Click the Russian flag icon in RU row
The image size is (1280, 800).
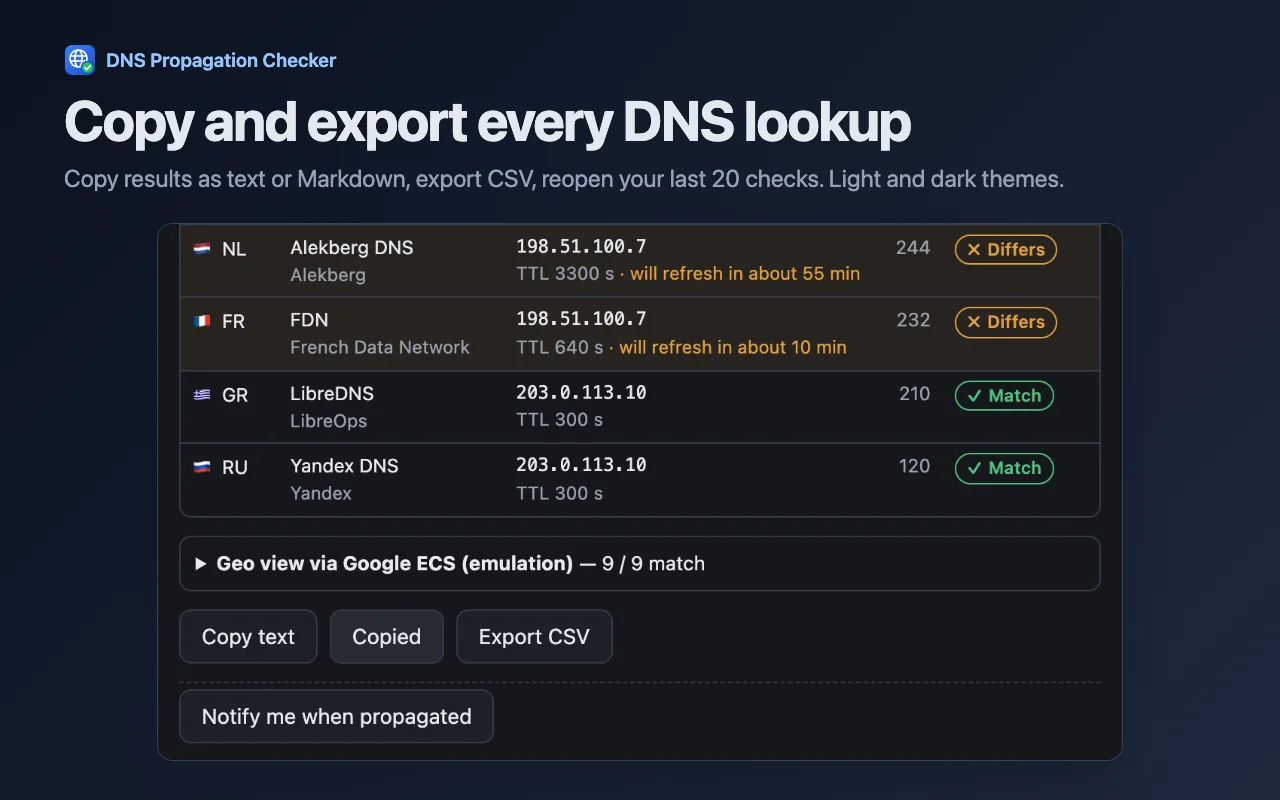click(202, 467)
